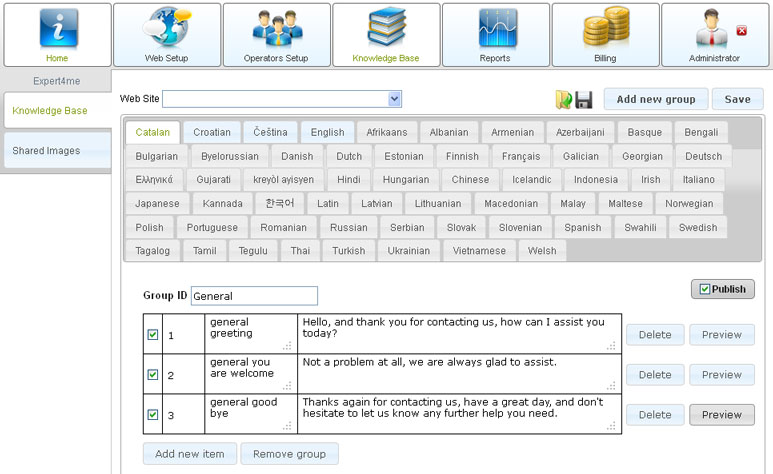Image resolution: width=773 pixels, height=474 pixels.
Task: Open the Portuguese language tab
Action: [212, 227]
